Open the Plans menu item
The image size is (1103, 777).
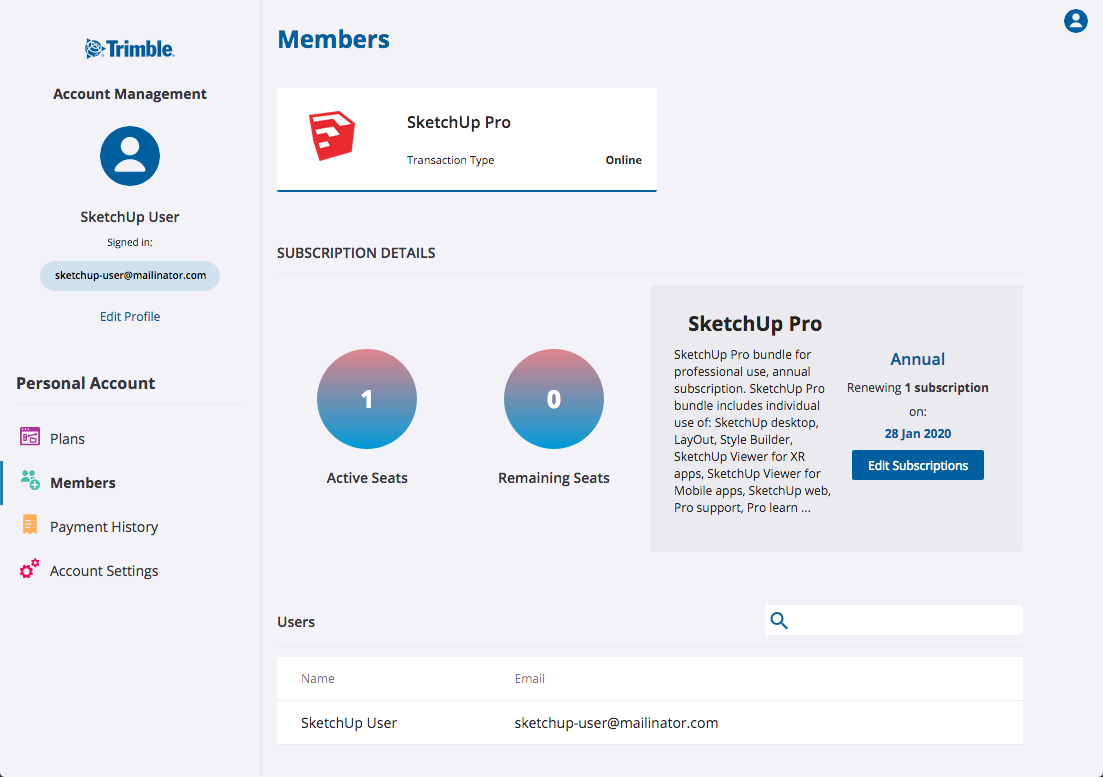pos(68,439)
